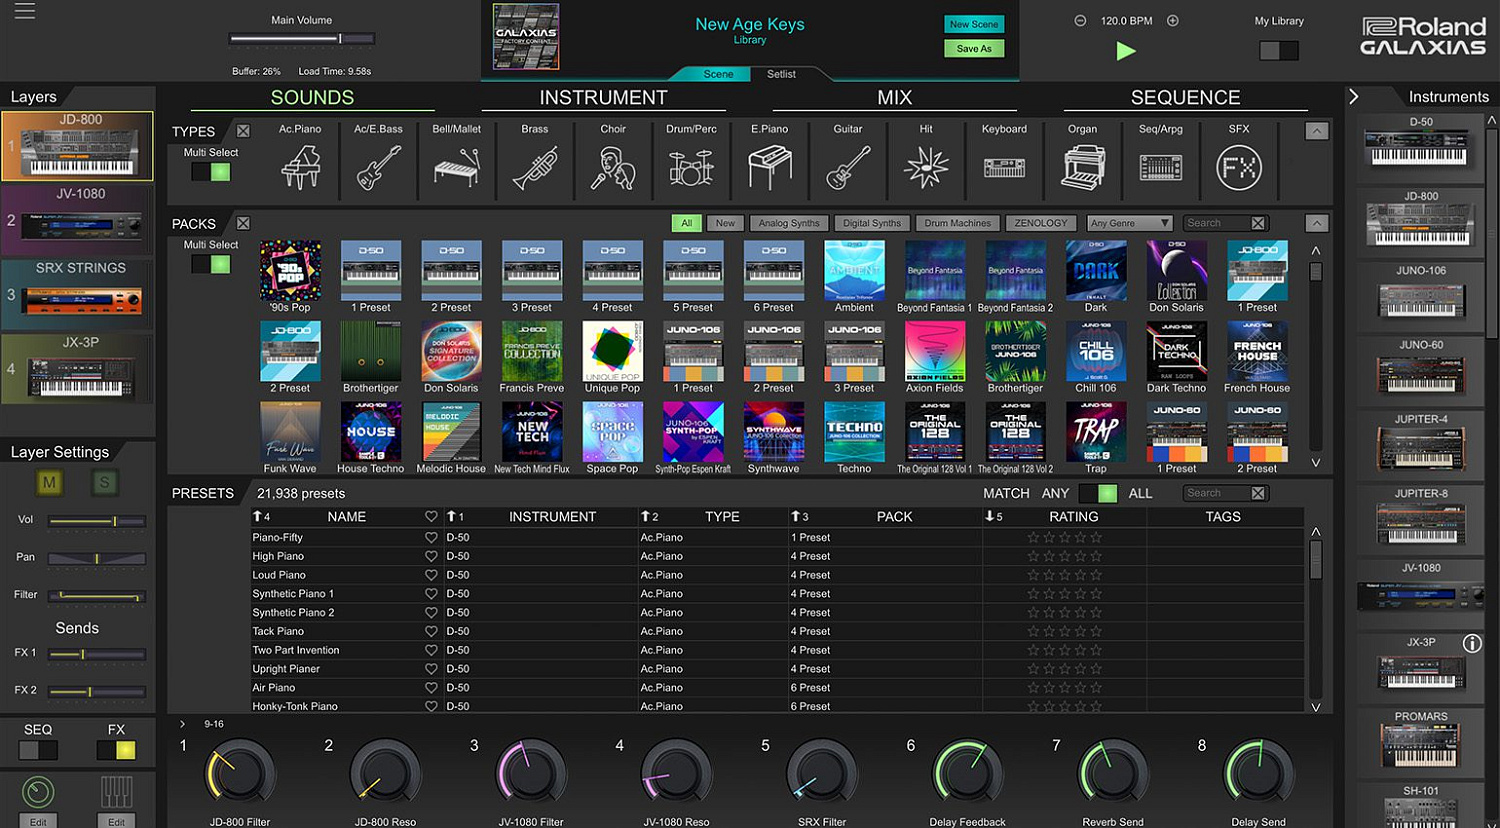This screenshot has width=1500, height=828.
Task: Start playback with the green play button
Action: tap(1126, 51)
